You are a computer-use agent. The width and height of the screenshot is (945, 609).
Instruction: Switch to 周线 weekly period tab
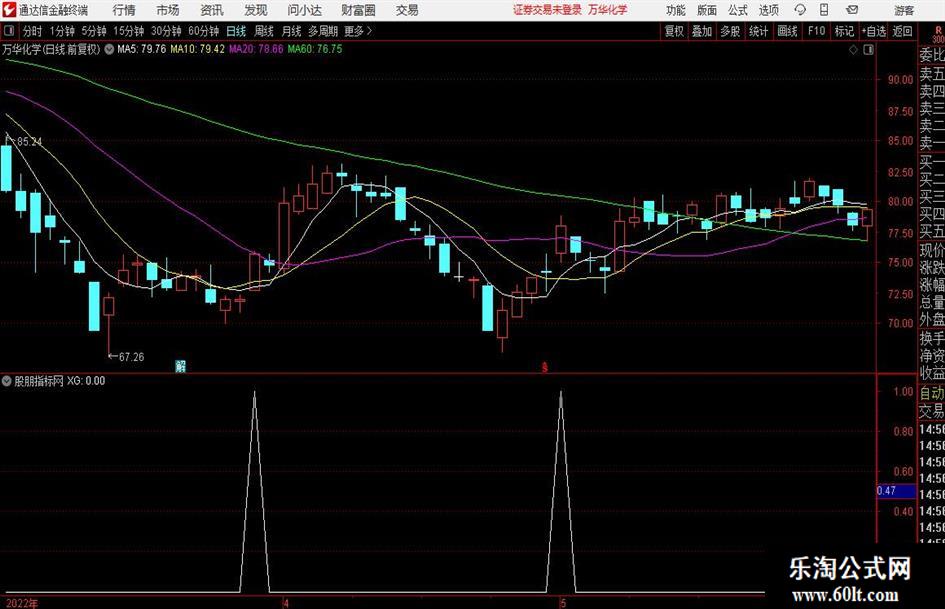(263, 31)
